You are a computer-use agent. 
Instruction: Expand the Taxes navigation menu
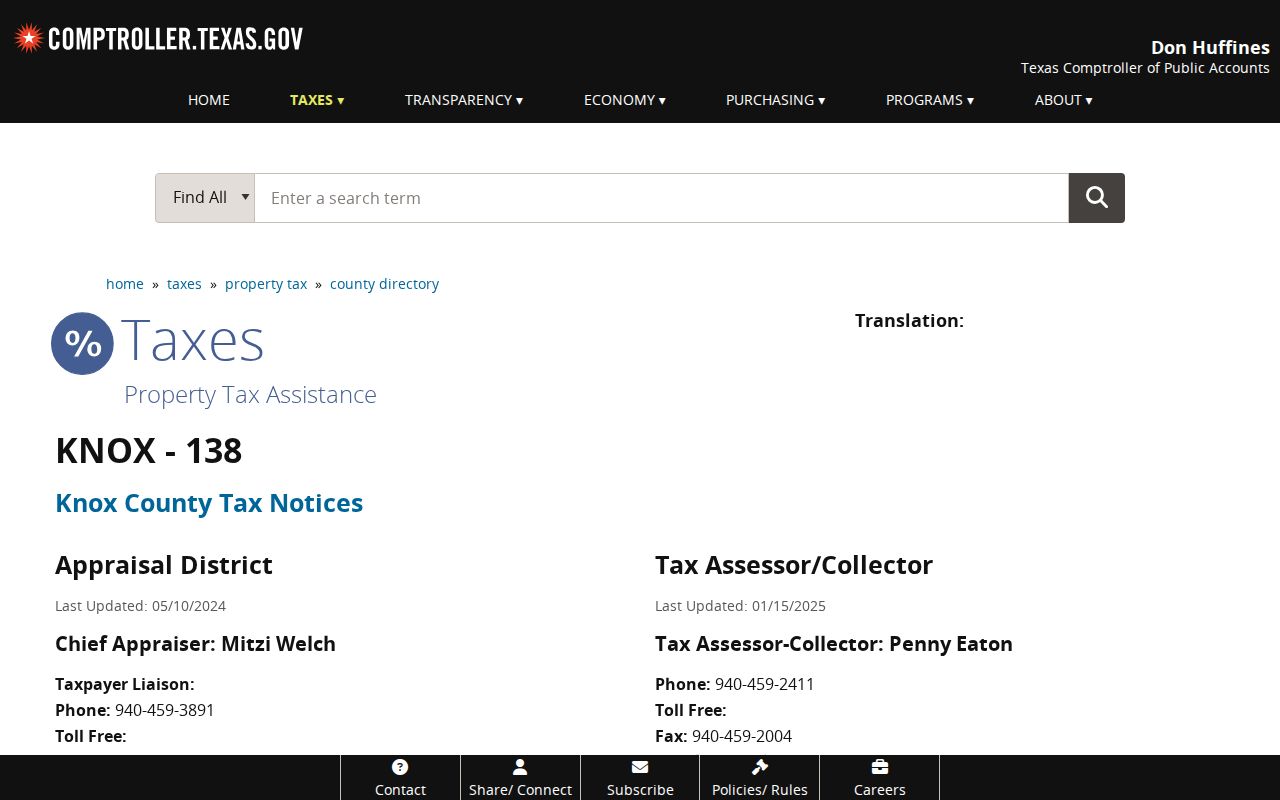(317, 100)
